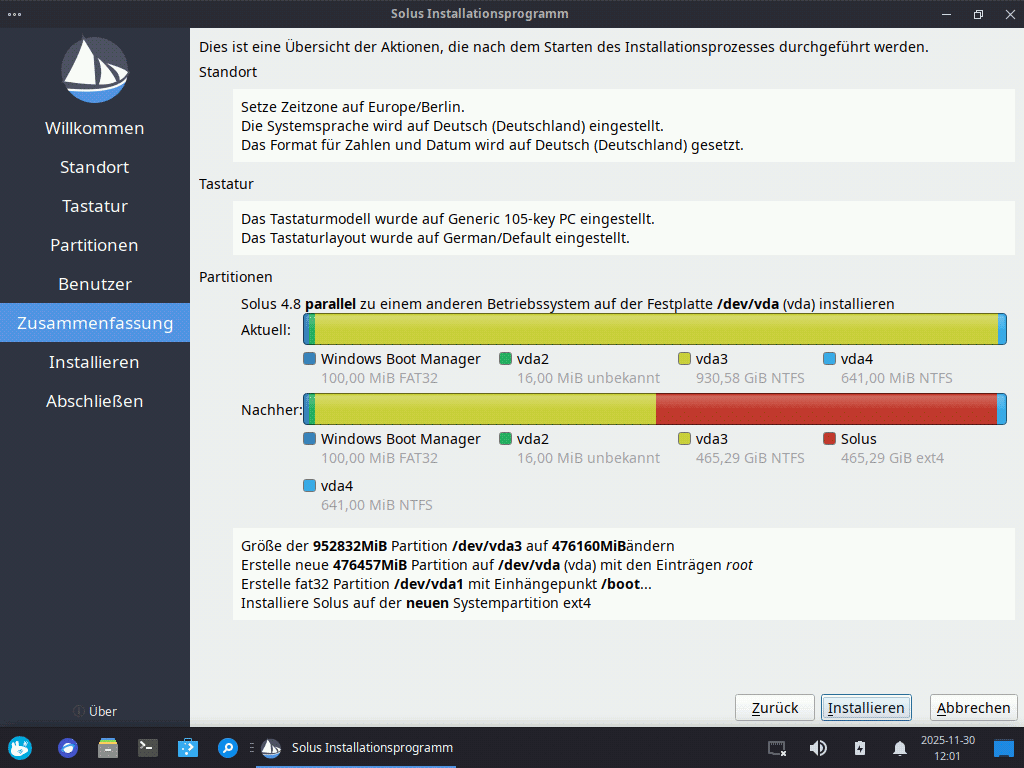Click the Tastaturmodell Generic 105-key line
The image size is (1024, 768).
click(x=447, y=219)
